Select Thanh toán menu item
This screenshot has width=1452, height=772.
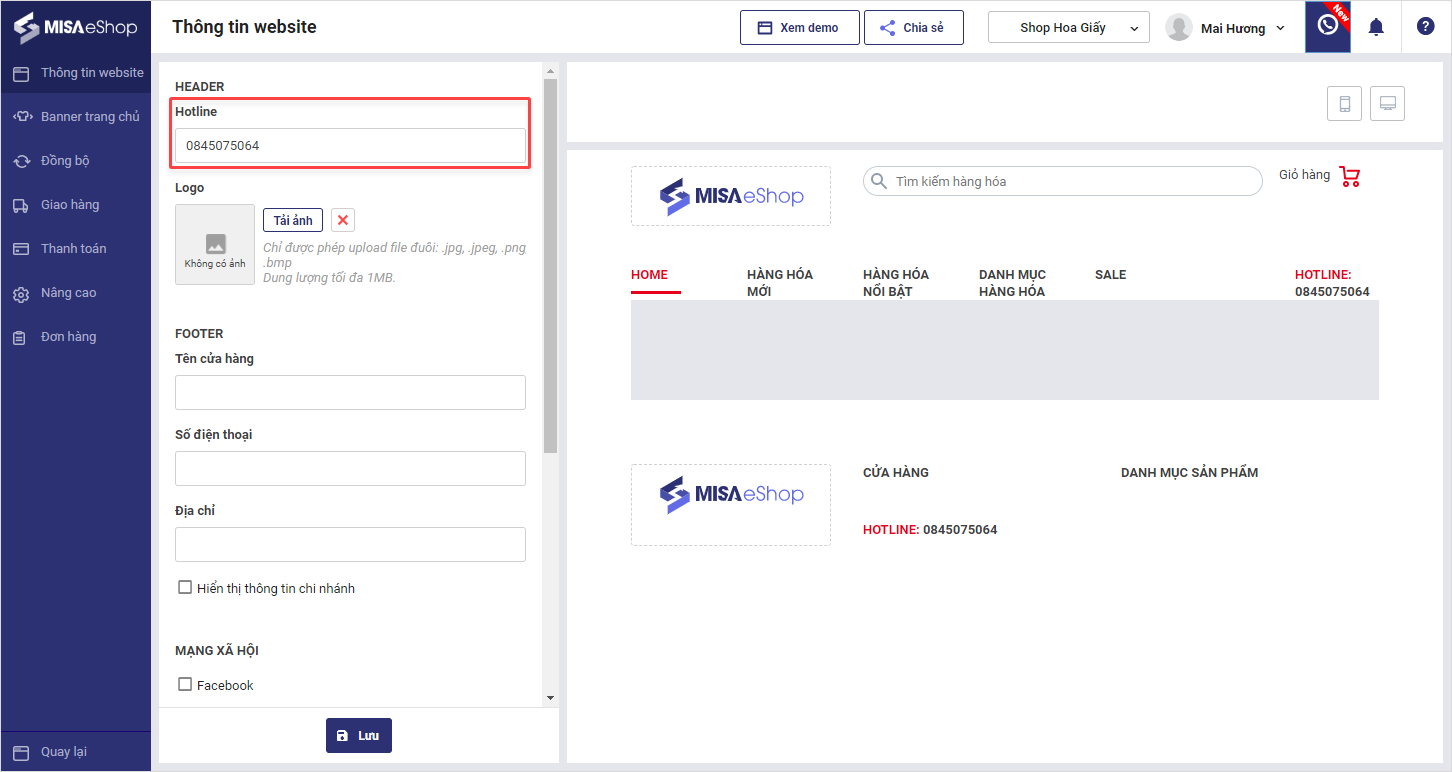pos(76,249)
